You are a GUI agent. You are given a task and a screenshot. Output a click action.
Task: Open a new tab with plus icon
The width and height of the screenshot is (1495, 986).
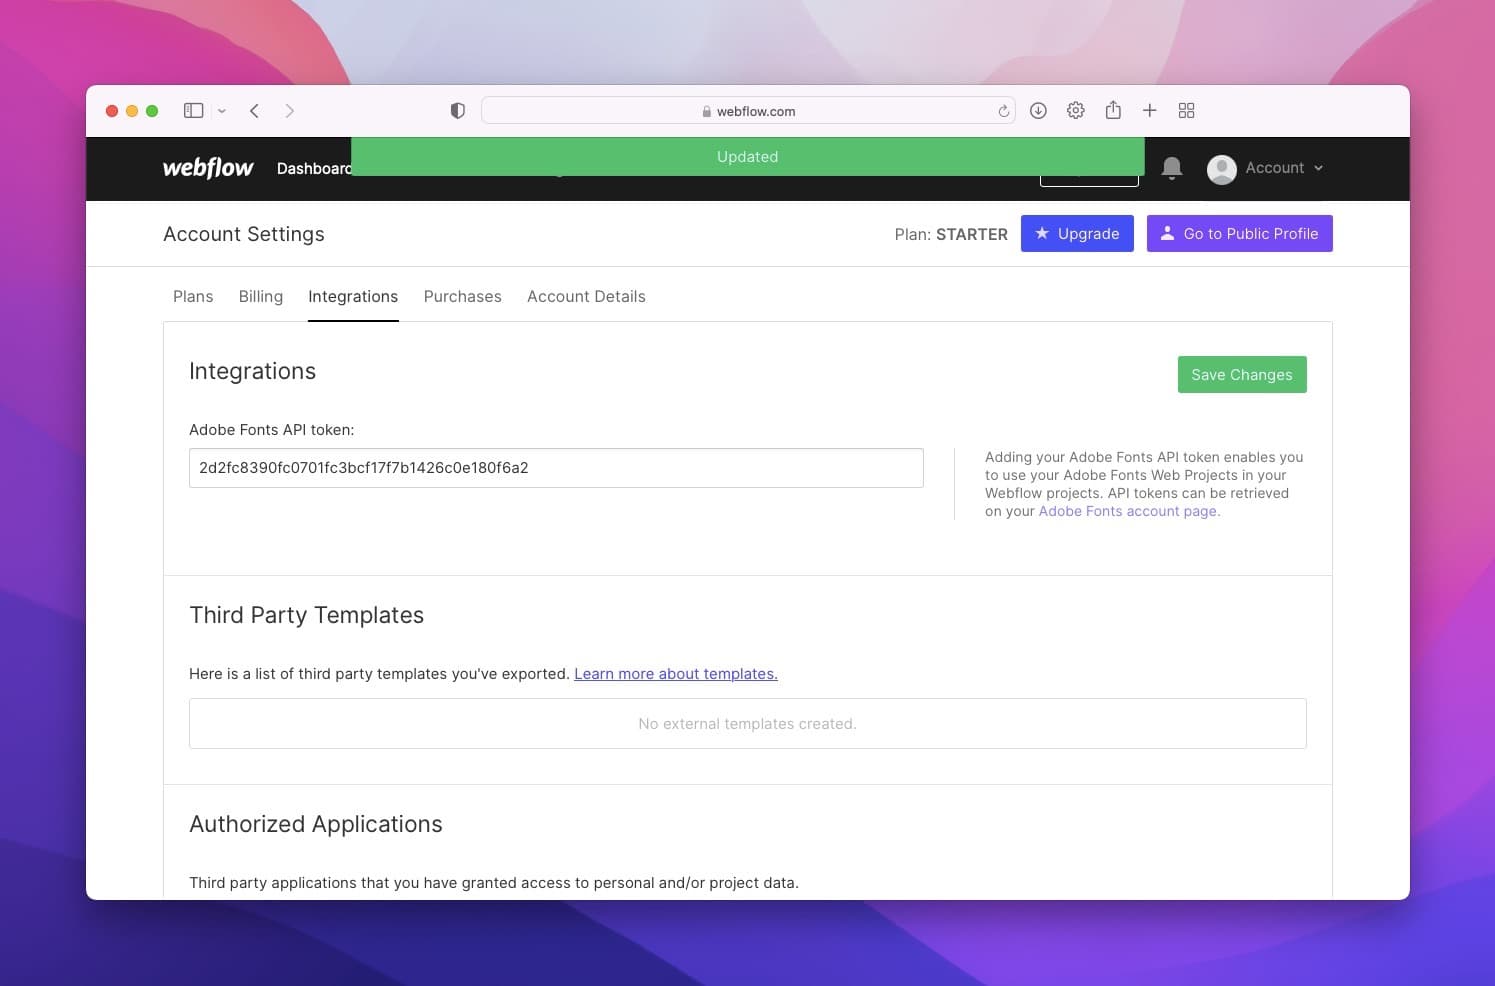[x=1150, y=111]
